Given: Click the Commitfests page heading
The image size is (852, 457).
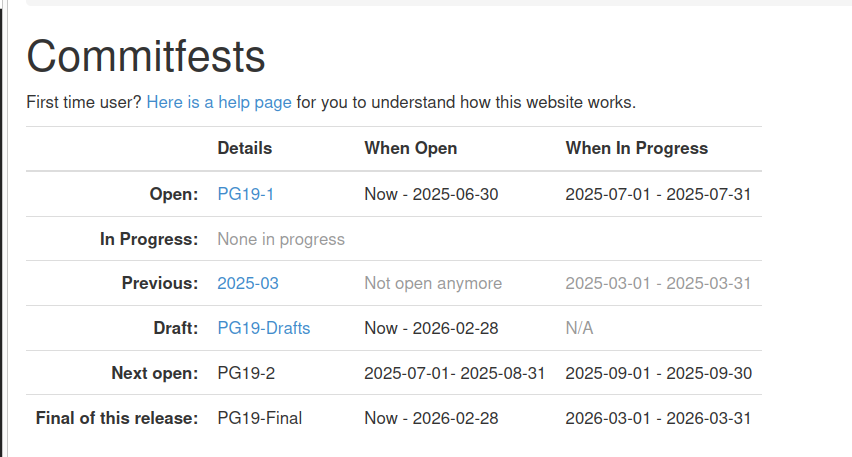Looking at the screenshot, I should tap(146, 55).
